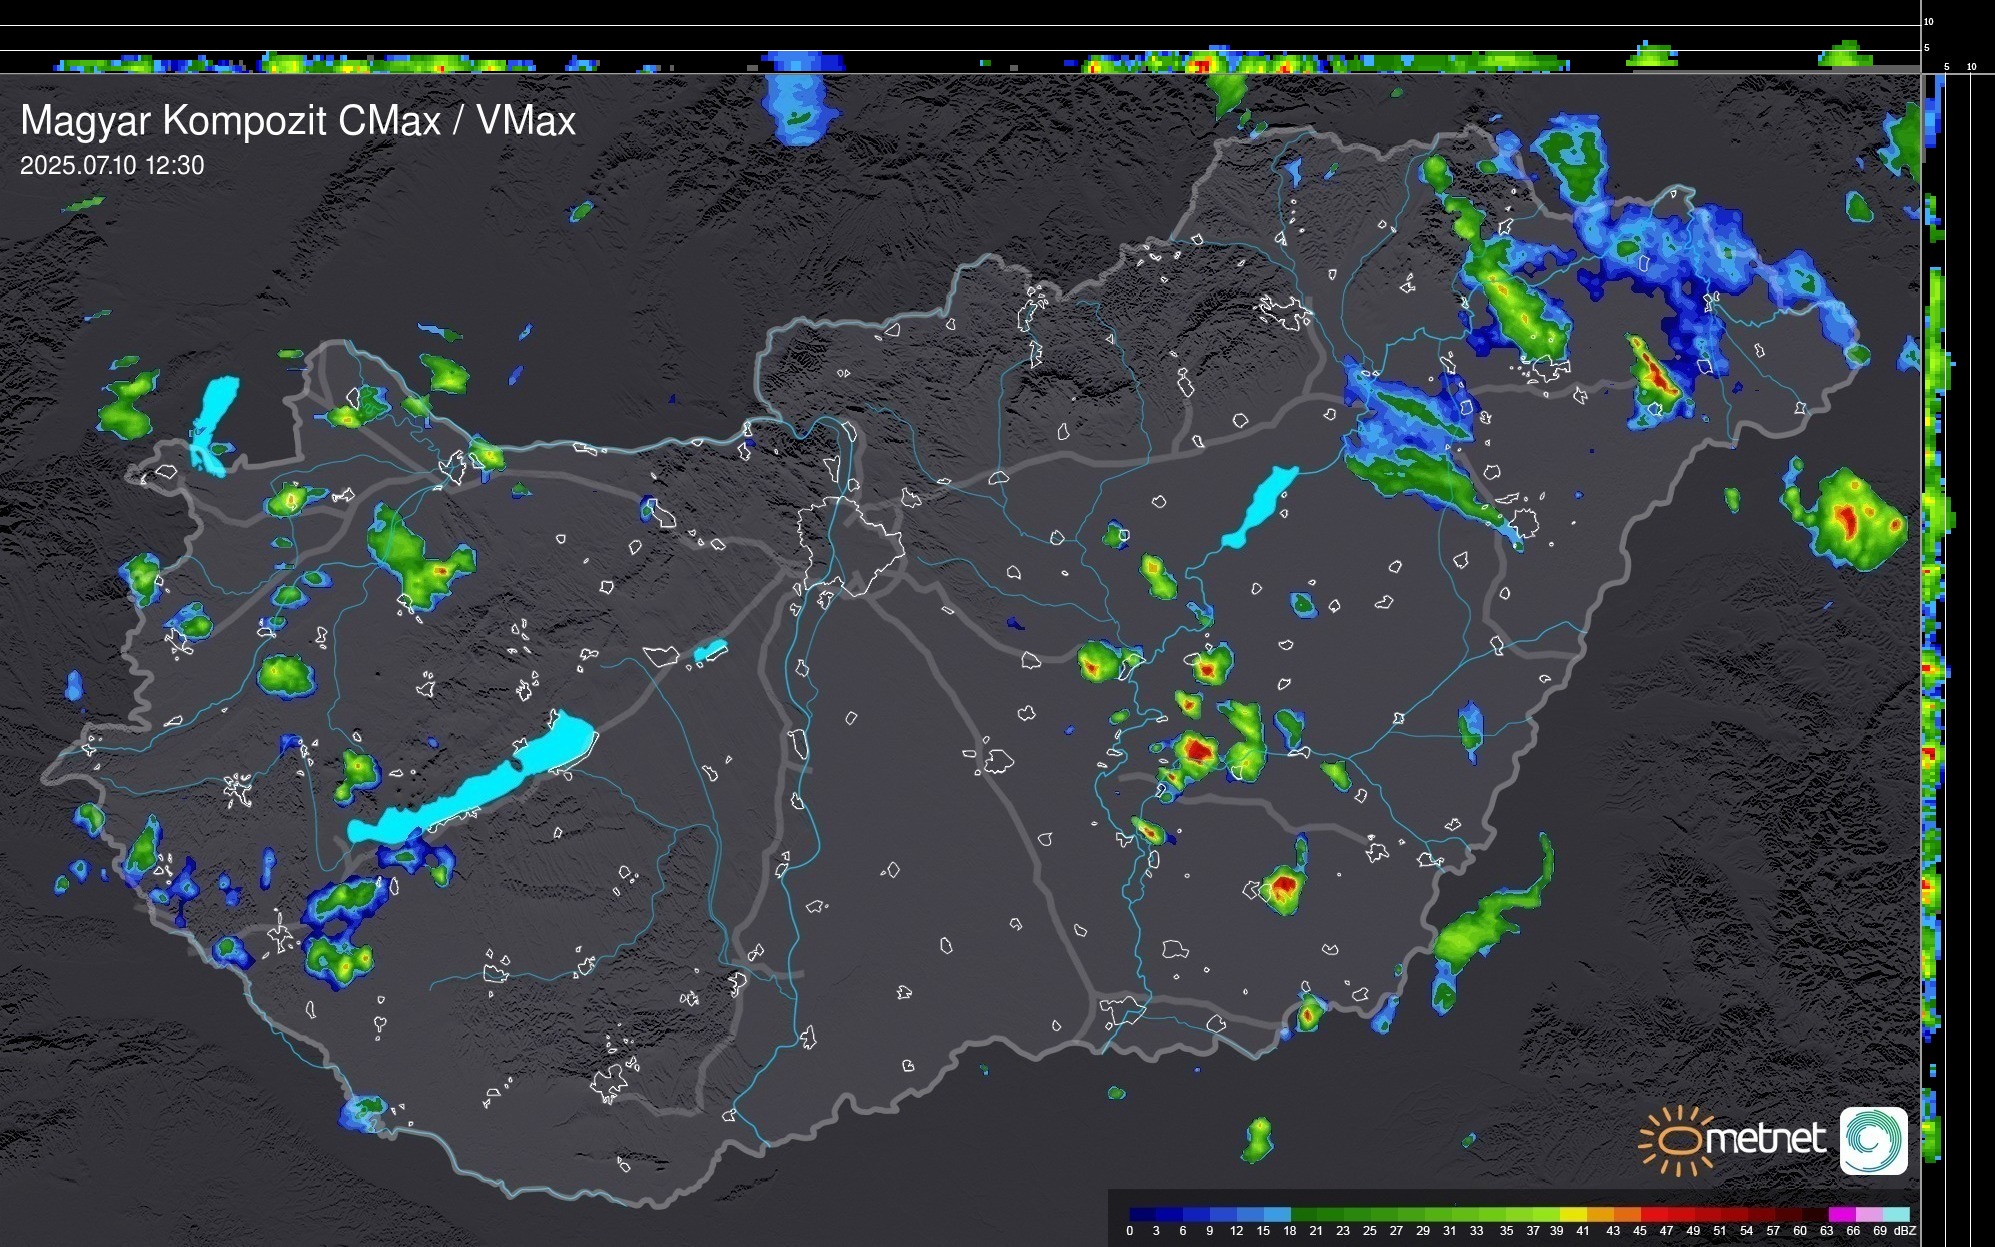This screenshot has width=1995, height=1247.
Task: Select the bright red 45 dBZ swatch
Action: click(1654, 1214)
